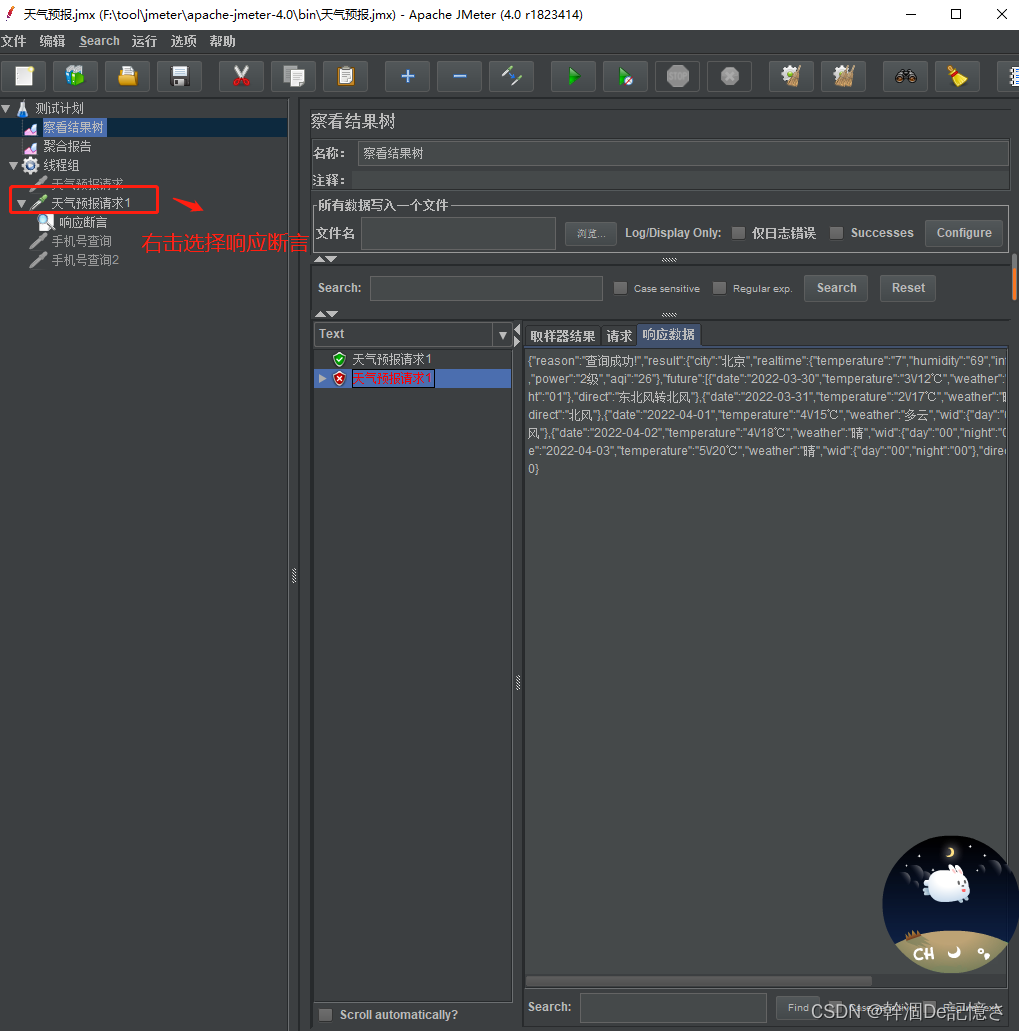Viewport: 1019px width, 1031px height.
Task: Toggle the 仅日志错误 errors-only checkbox
Action: 738,233
